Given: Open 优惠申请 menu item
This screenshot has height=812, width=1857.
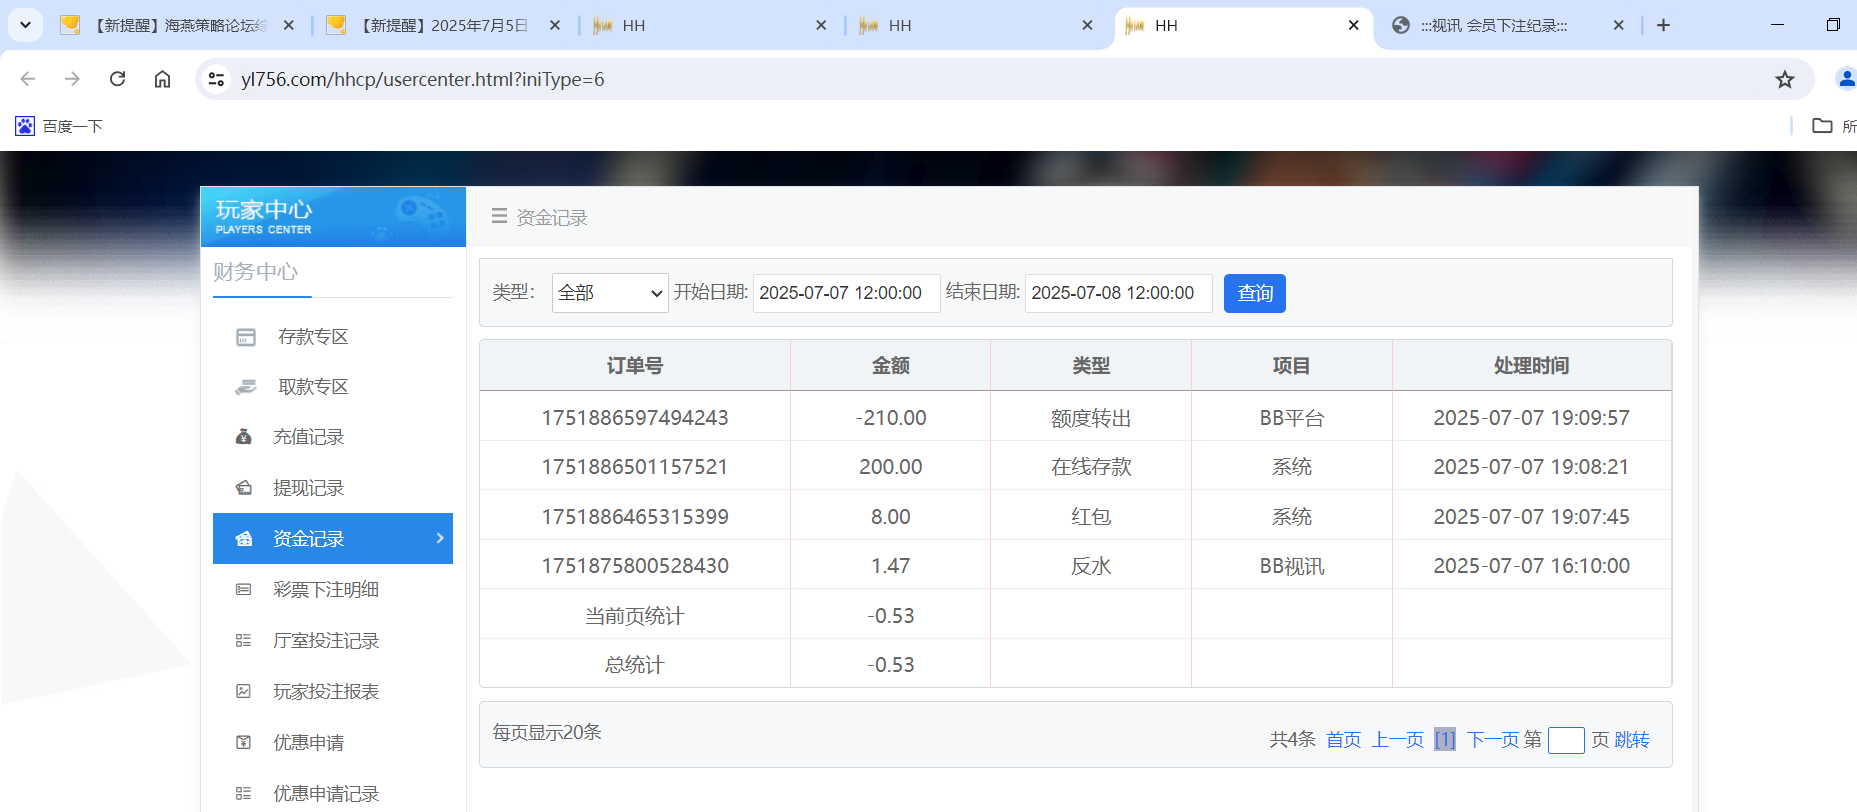Looking at the screenshot, I should (308, 743).
